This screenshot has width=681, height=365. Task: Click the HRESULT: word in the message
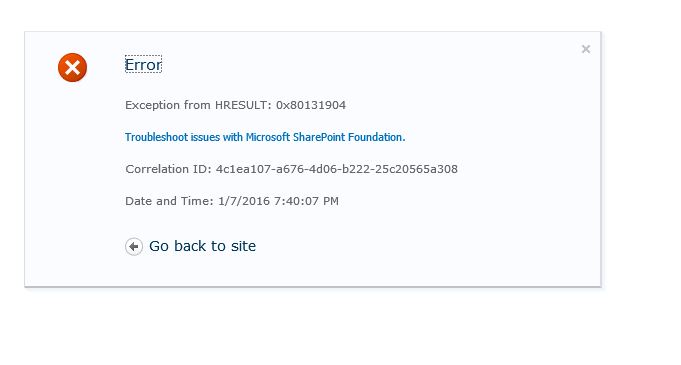tap(243, 105)
